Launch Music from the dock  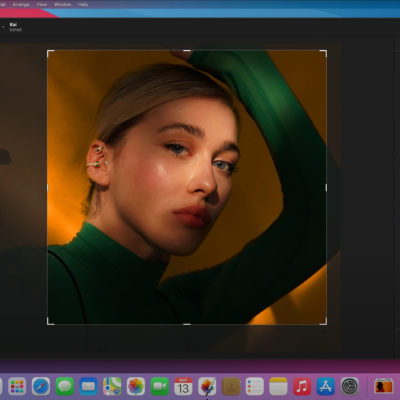302,386
